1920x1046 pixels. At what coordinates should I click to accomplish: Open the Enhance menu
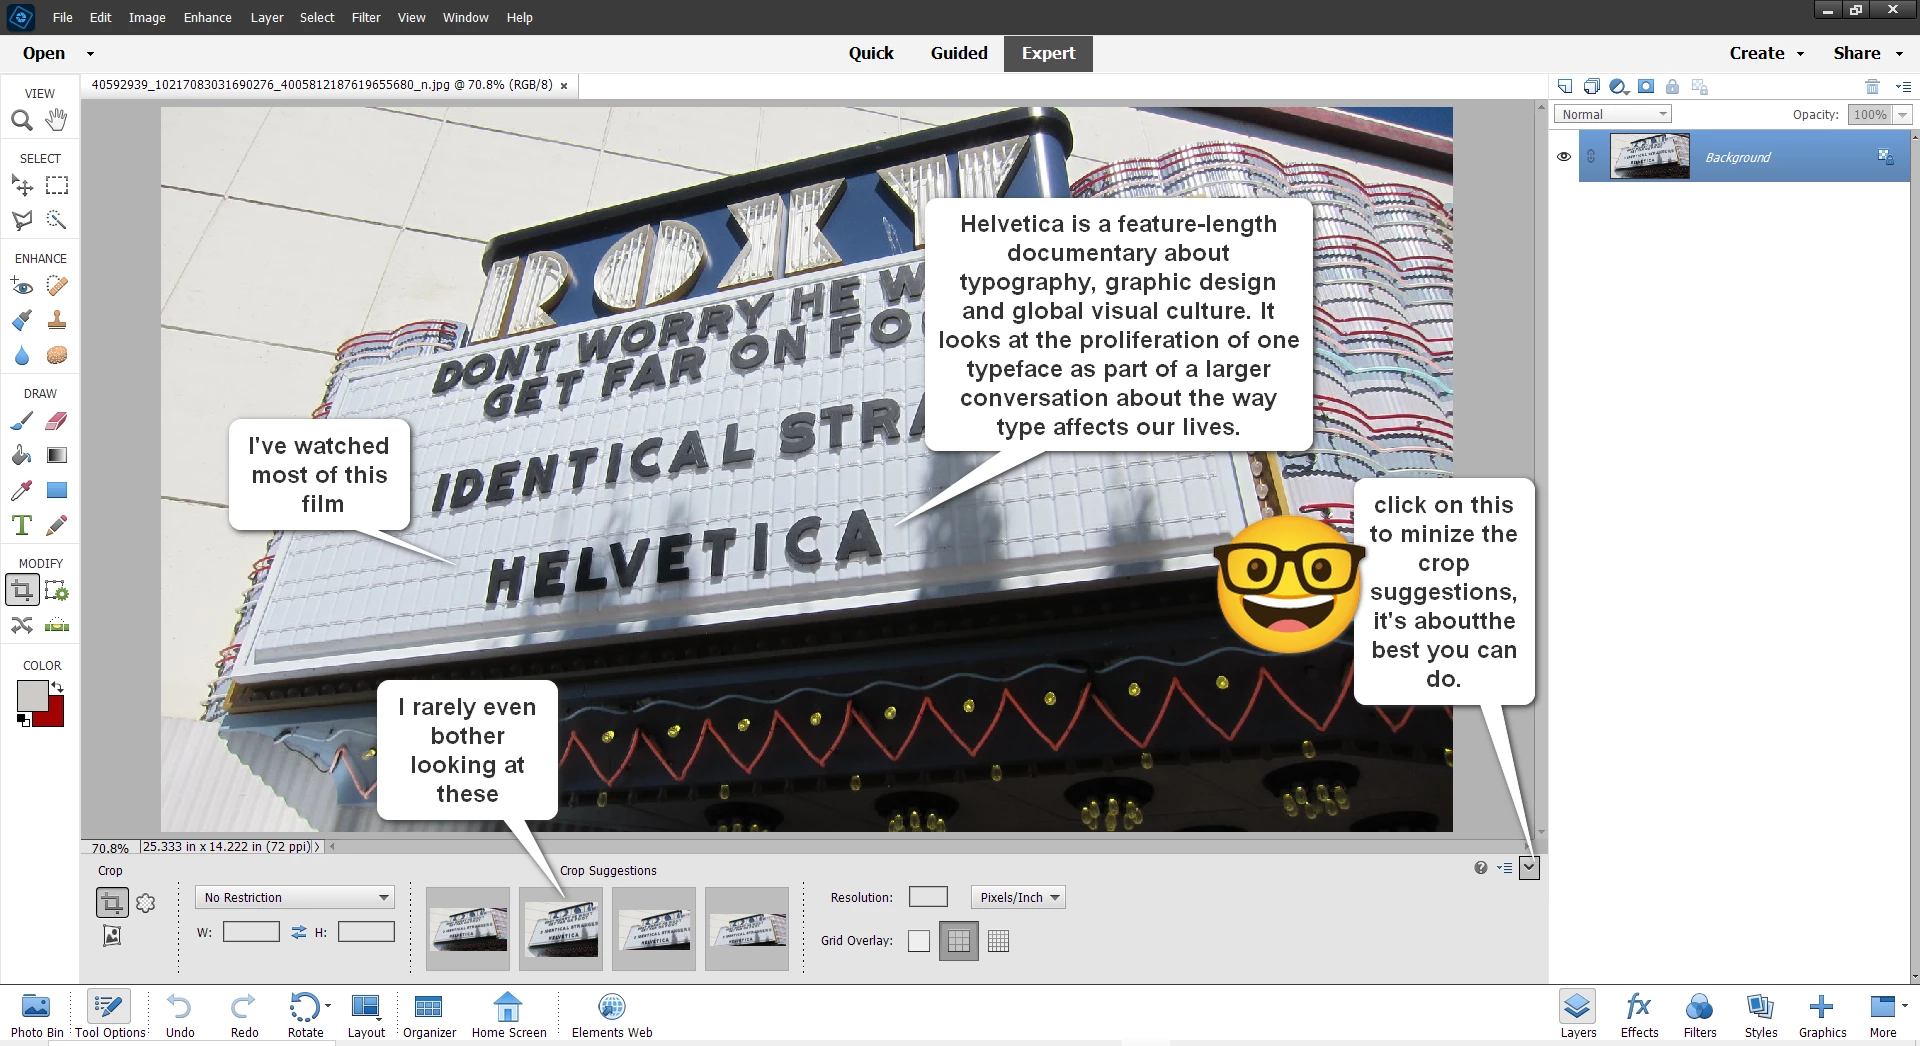click(x=208, y=18)
